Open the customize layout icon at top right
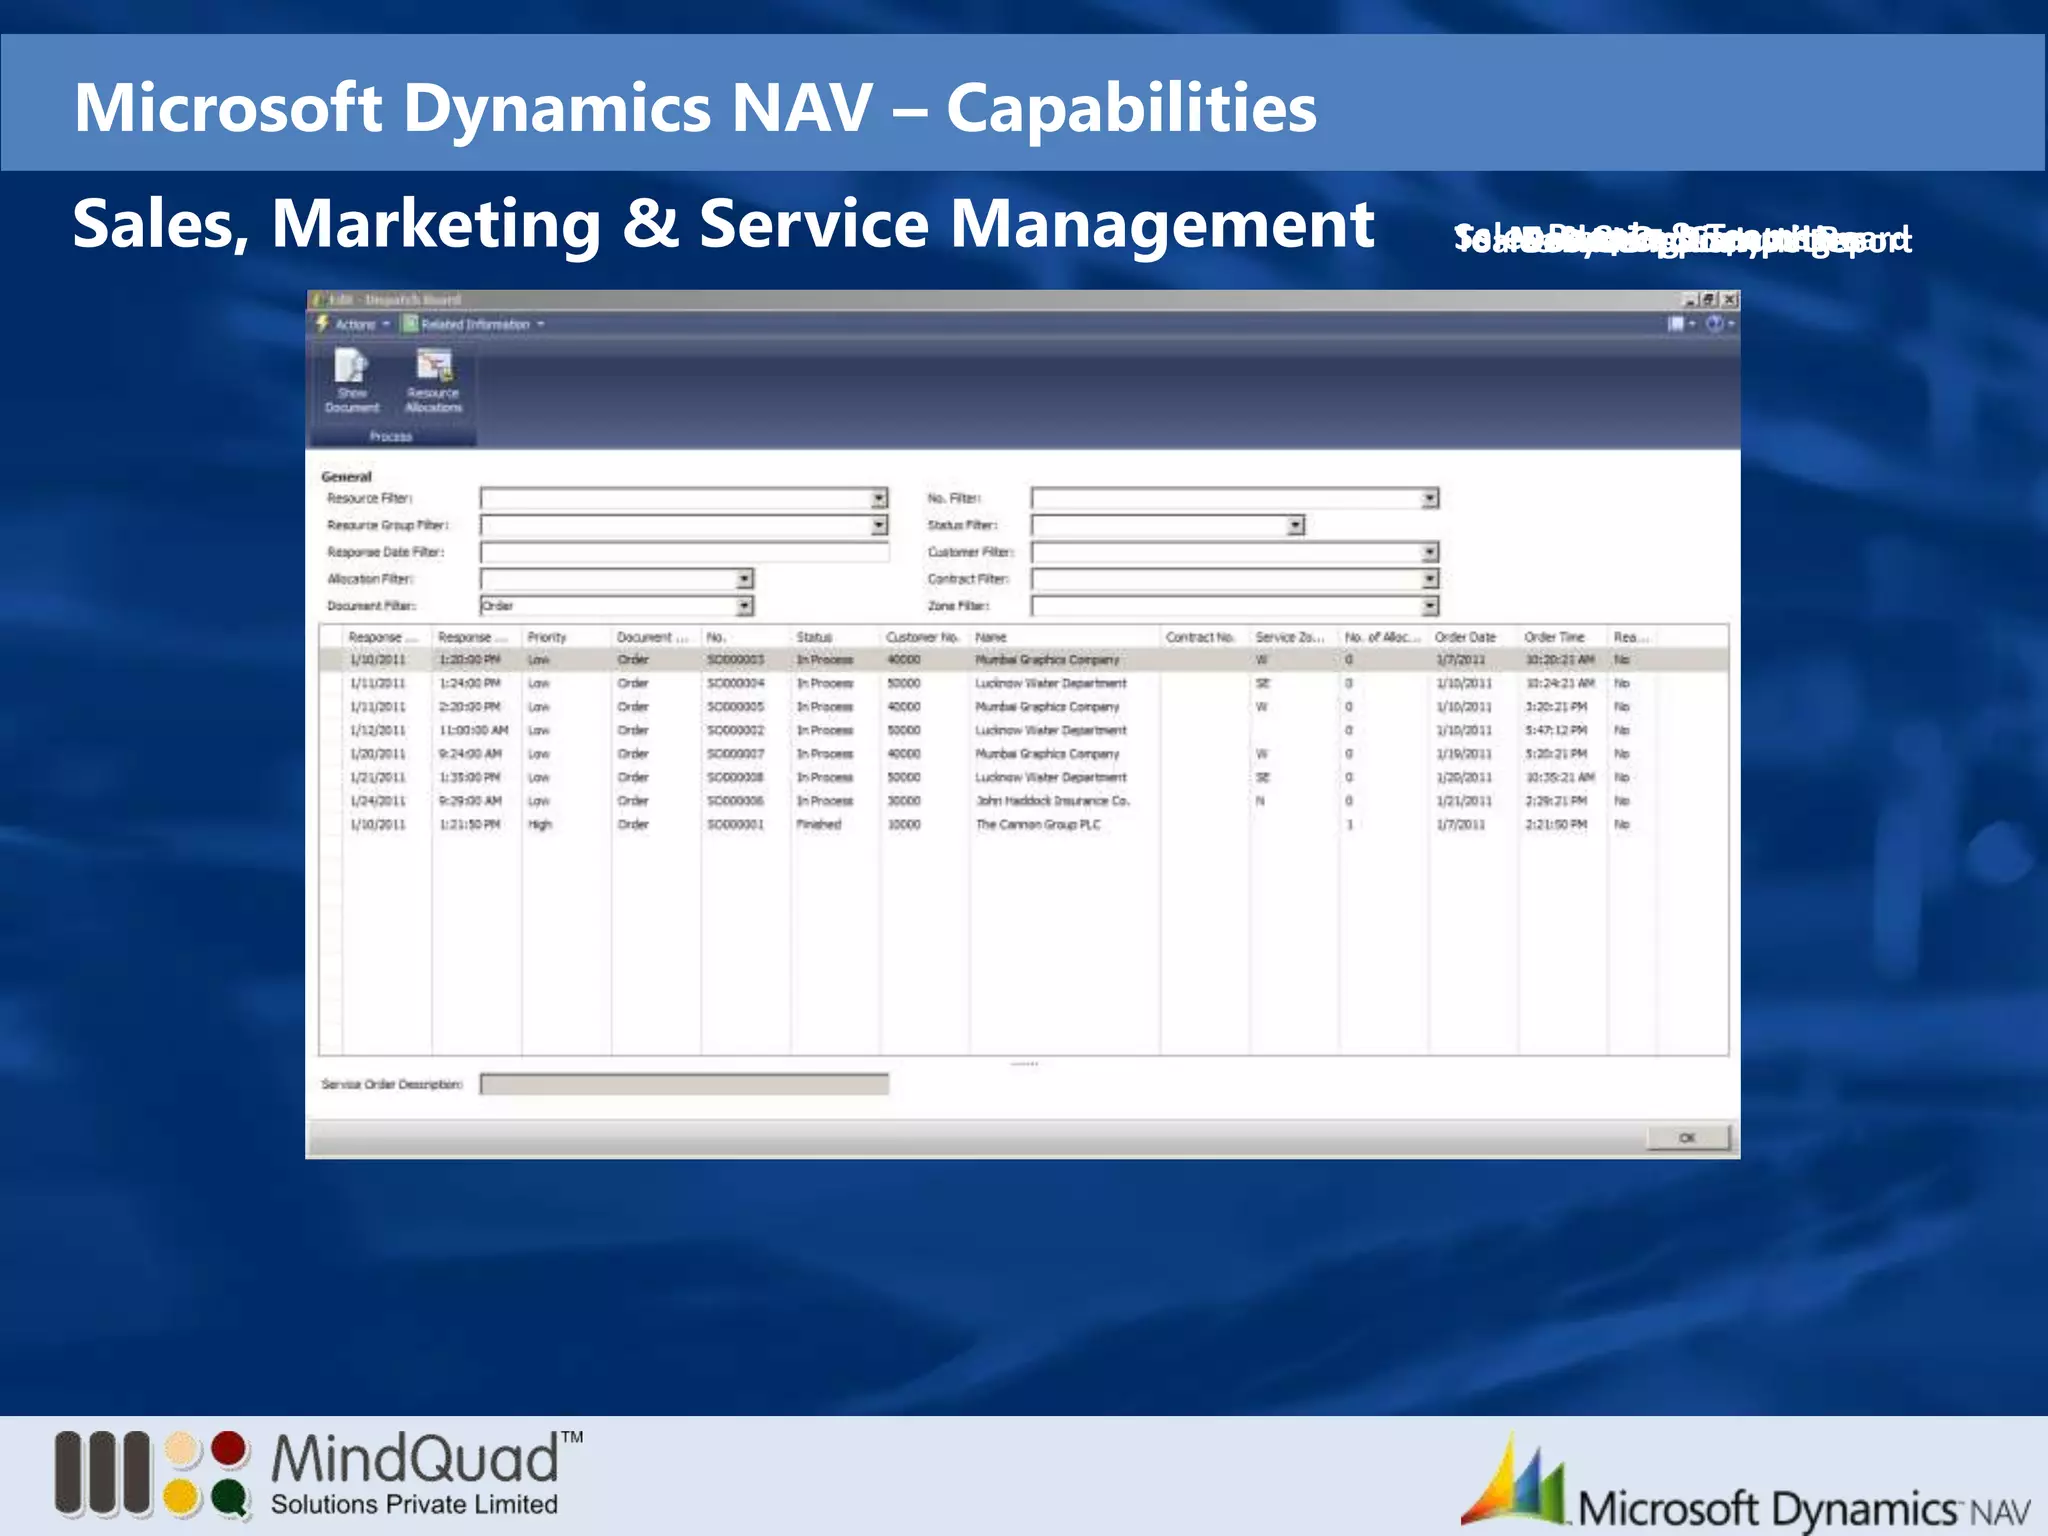 tap(1677, 324)
